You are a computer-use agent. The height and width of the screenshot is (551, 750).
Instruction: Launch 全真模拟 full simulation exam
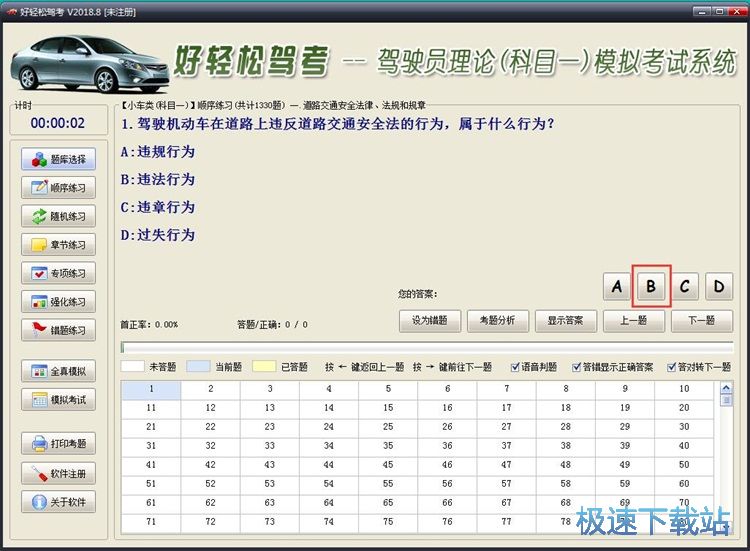point(58,371)
